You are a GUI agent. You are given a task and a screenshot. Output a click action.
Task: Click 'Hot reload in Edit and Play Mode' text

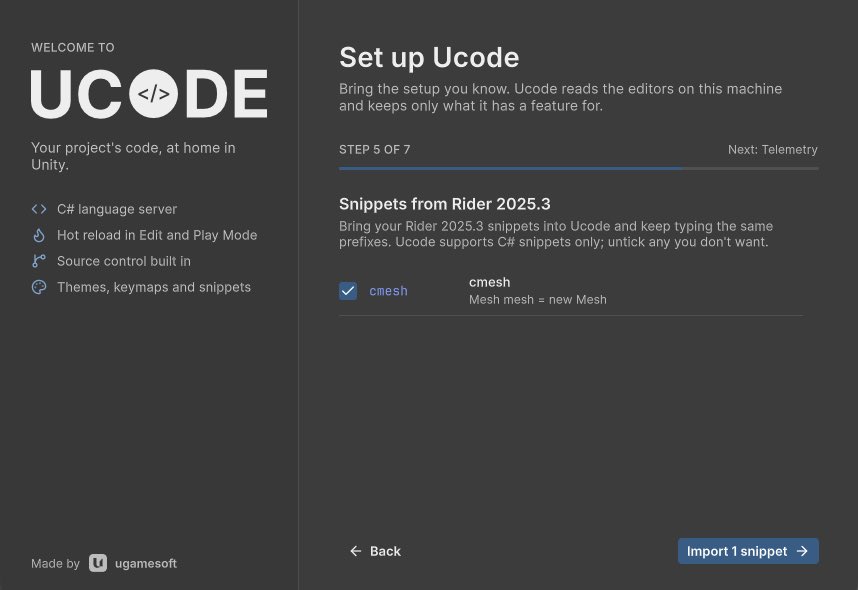[157, 235]
